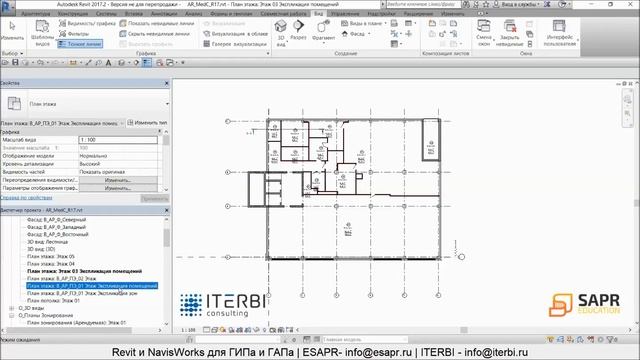Open detail level on view control bar

tap(207, 330)
